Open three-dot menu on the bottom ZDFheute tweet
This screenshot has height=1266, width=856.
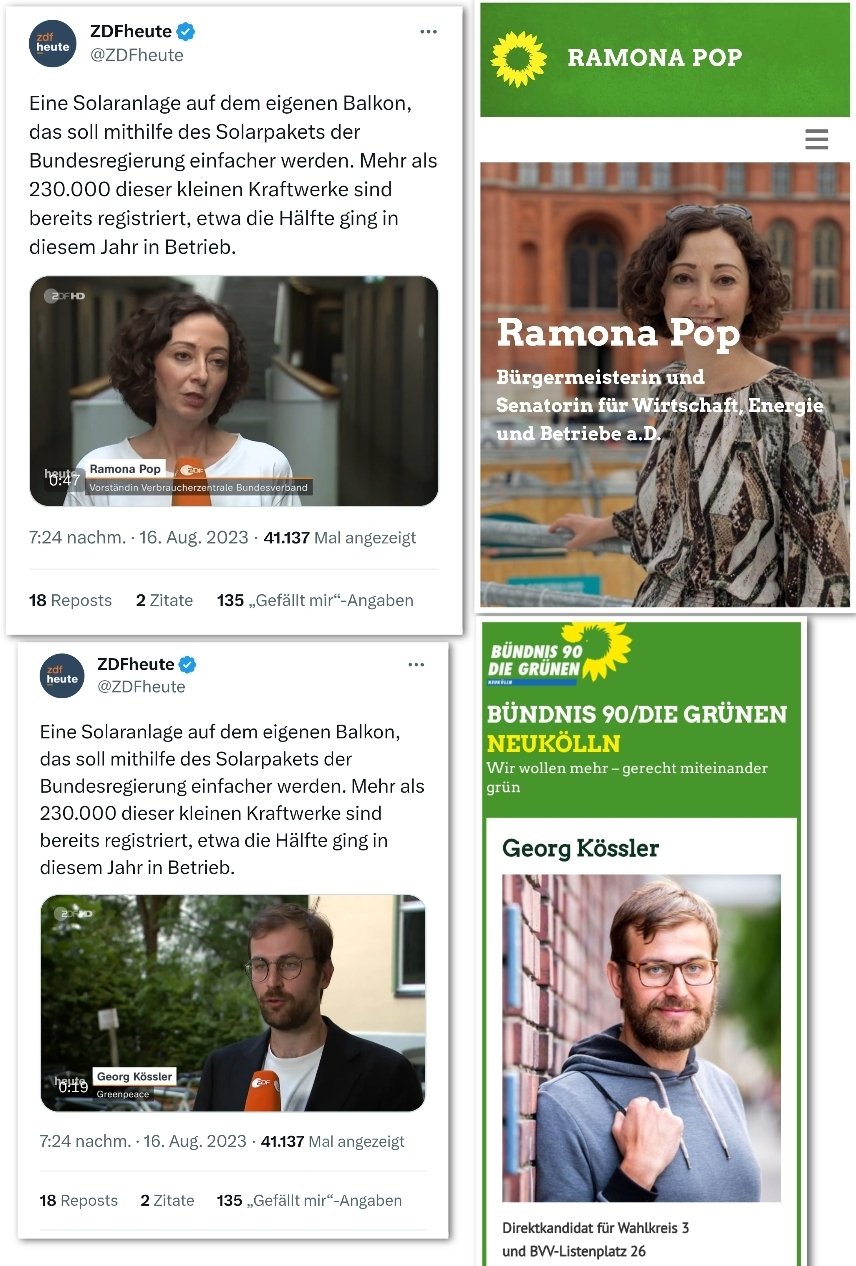coord(416,664)
